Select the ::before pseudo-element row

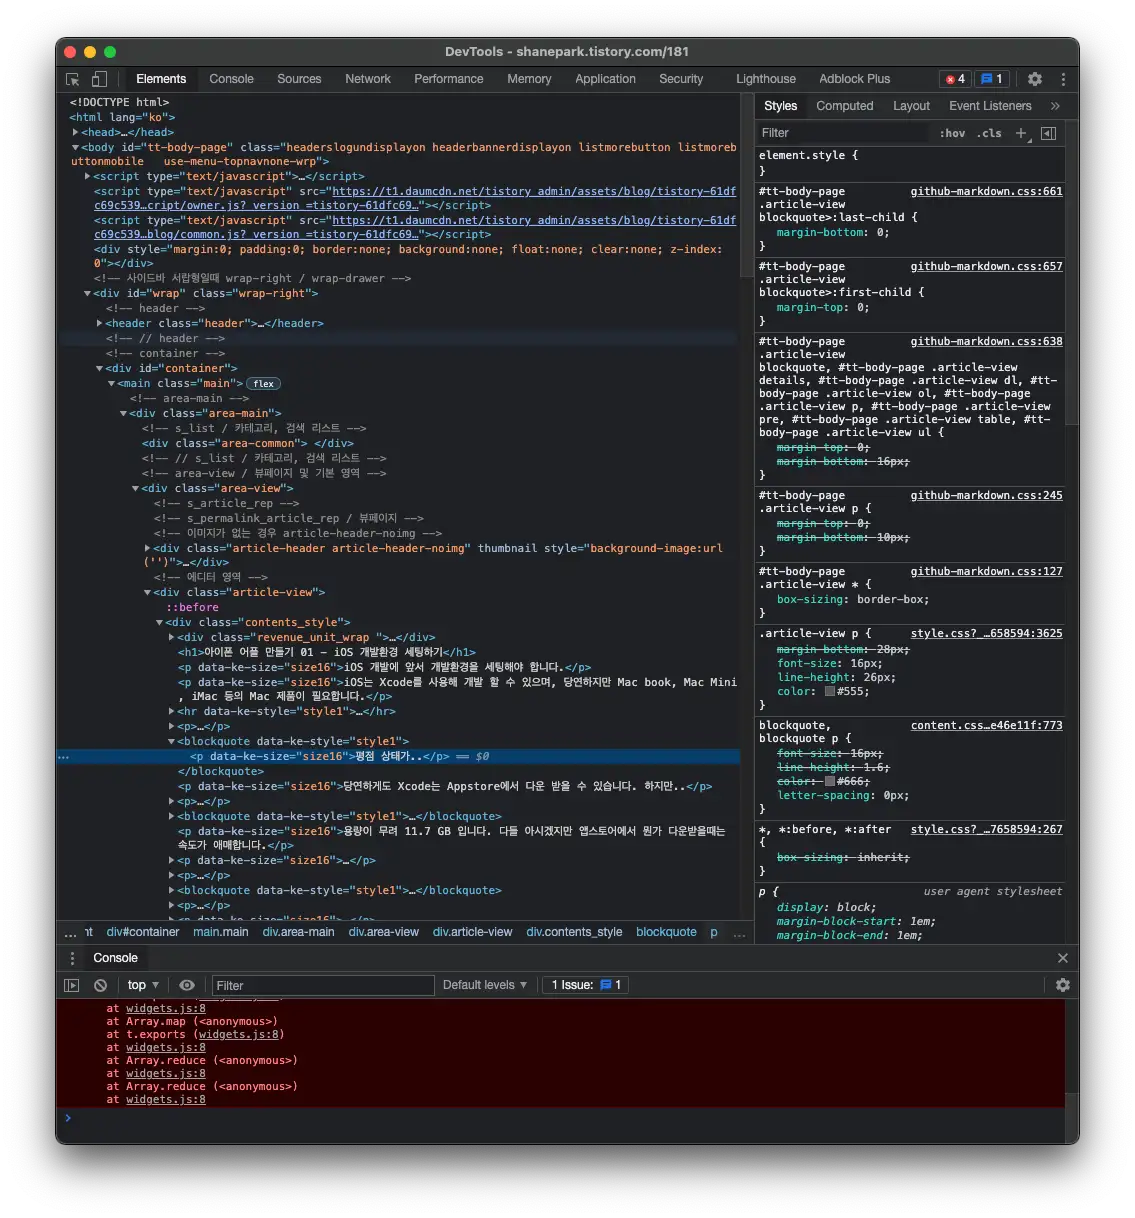point(192,607)
